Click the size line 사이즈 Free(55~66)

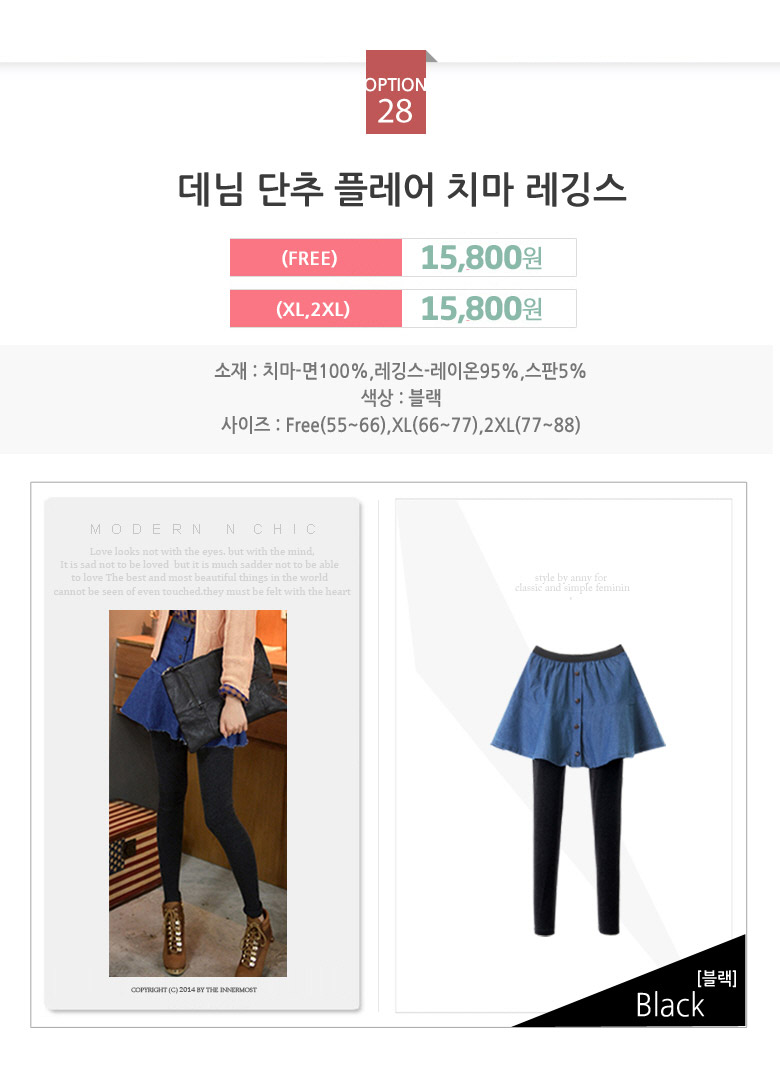(x=400, y=425)
